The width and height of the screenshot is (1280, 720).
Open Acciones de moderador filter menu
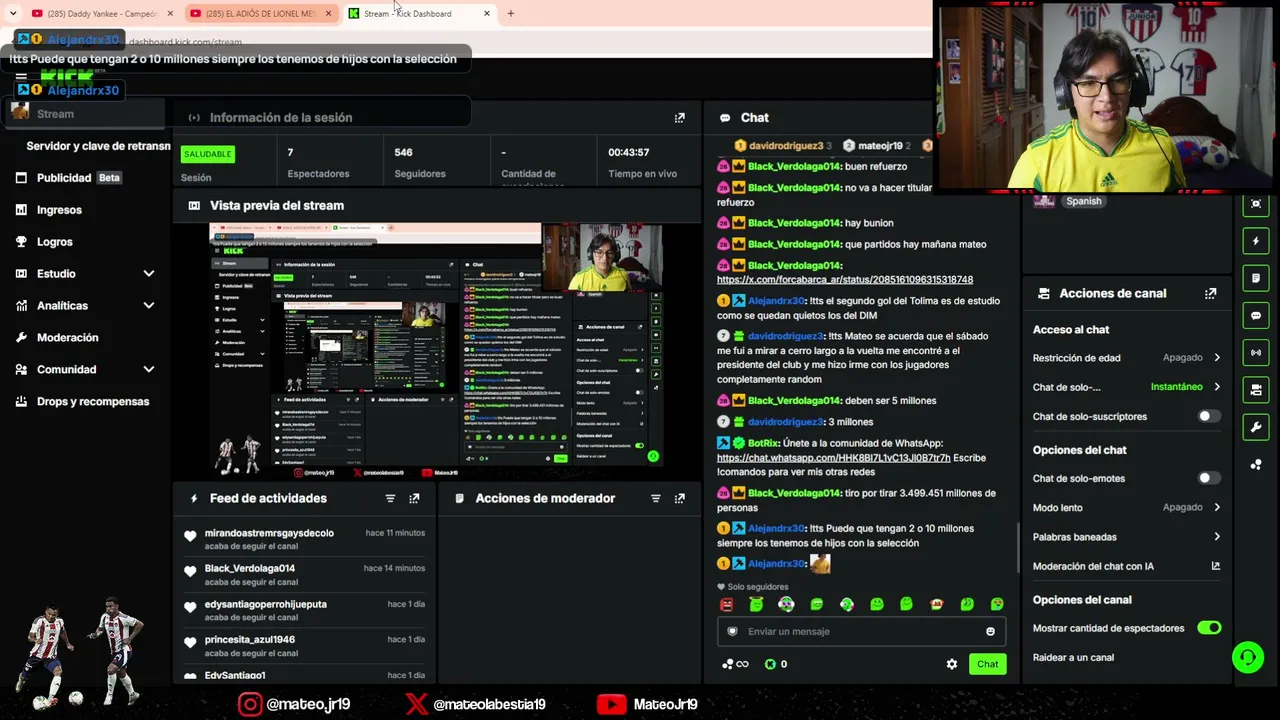656,498
